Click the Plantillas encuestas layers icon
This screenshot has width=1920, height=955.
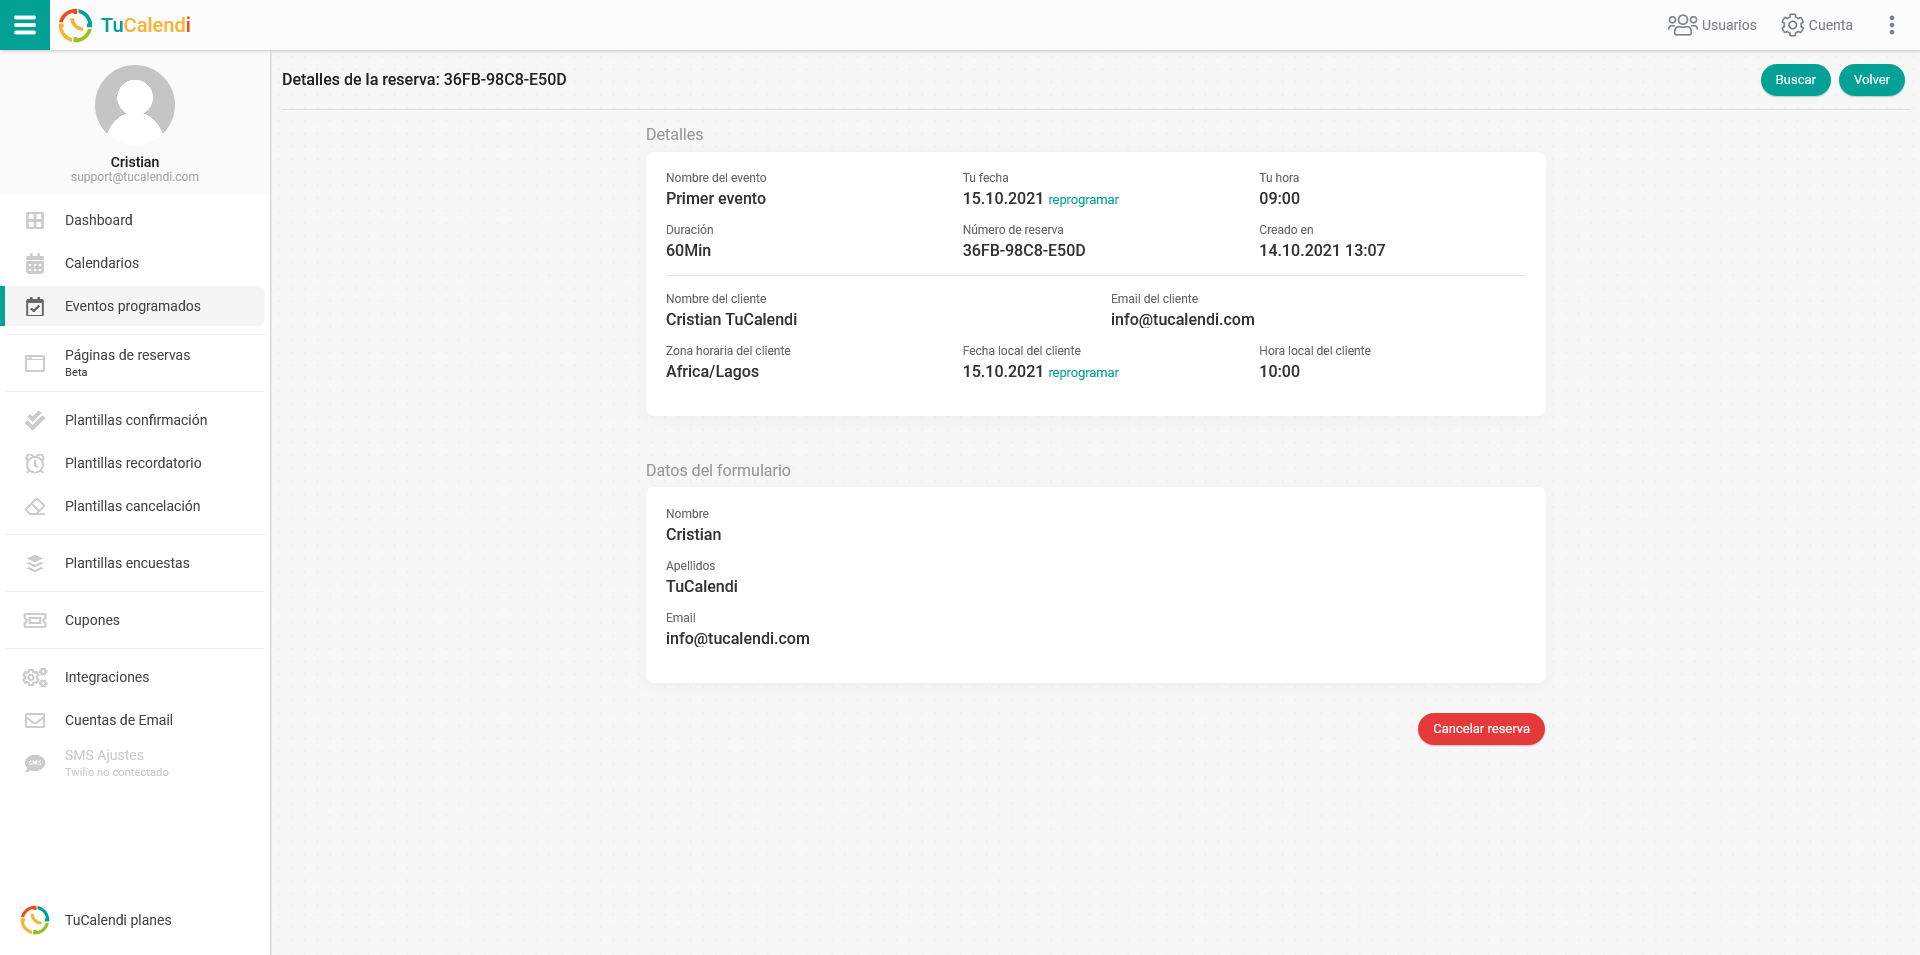pyautogui.click(x=35, y=563)
